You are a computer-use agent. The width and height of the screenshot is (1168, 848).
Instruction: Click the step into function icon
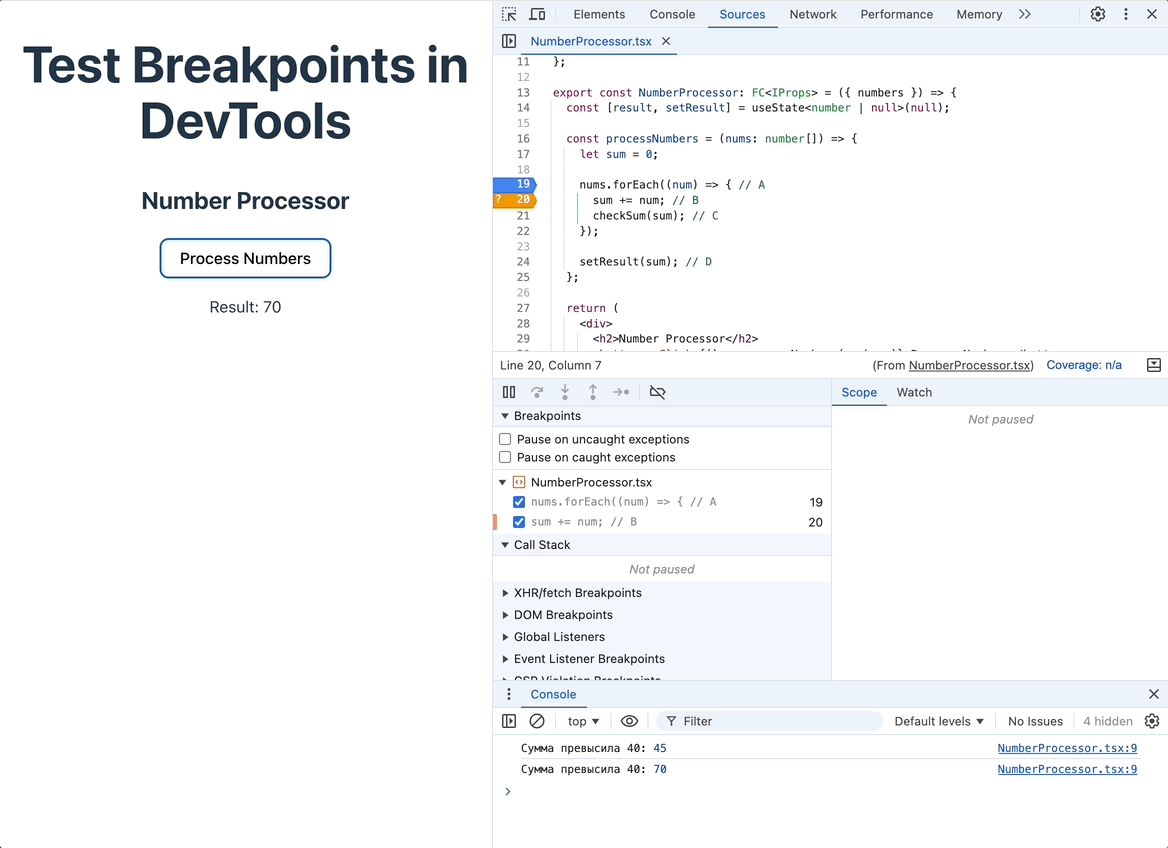coord(565,392)
